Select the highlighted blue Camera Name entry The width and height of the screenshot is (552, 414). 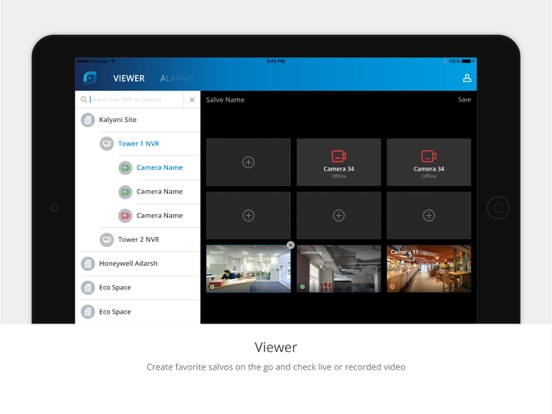point(159,168)
